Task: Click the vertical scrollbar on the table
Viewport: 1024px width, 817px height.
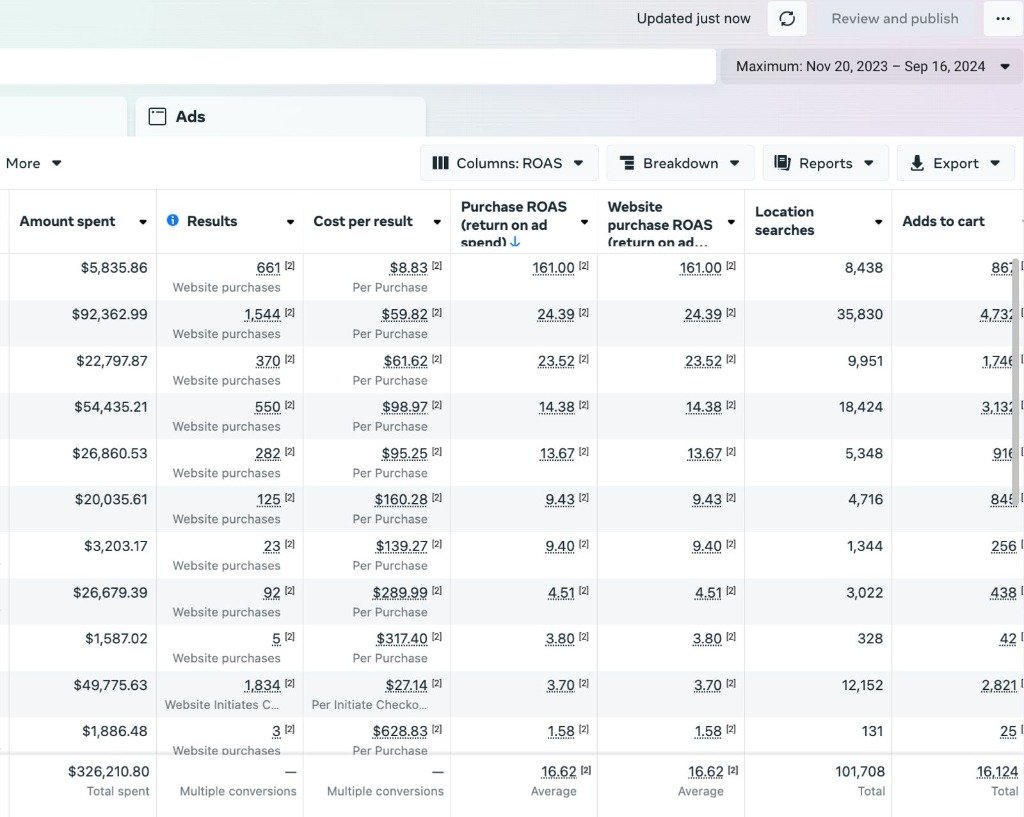Action: (1016, 379)
